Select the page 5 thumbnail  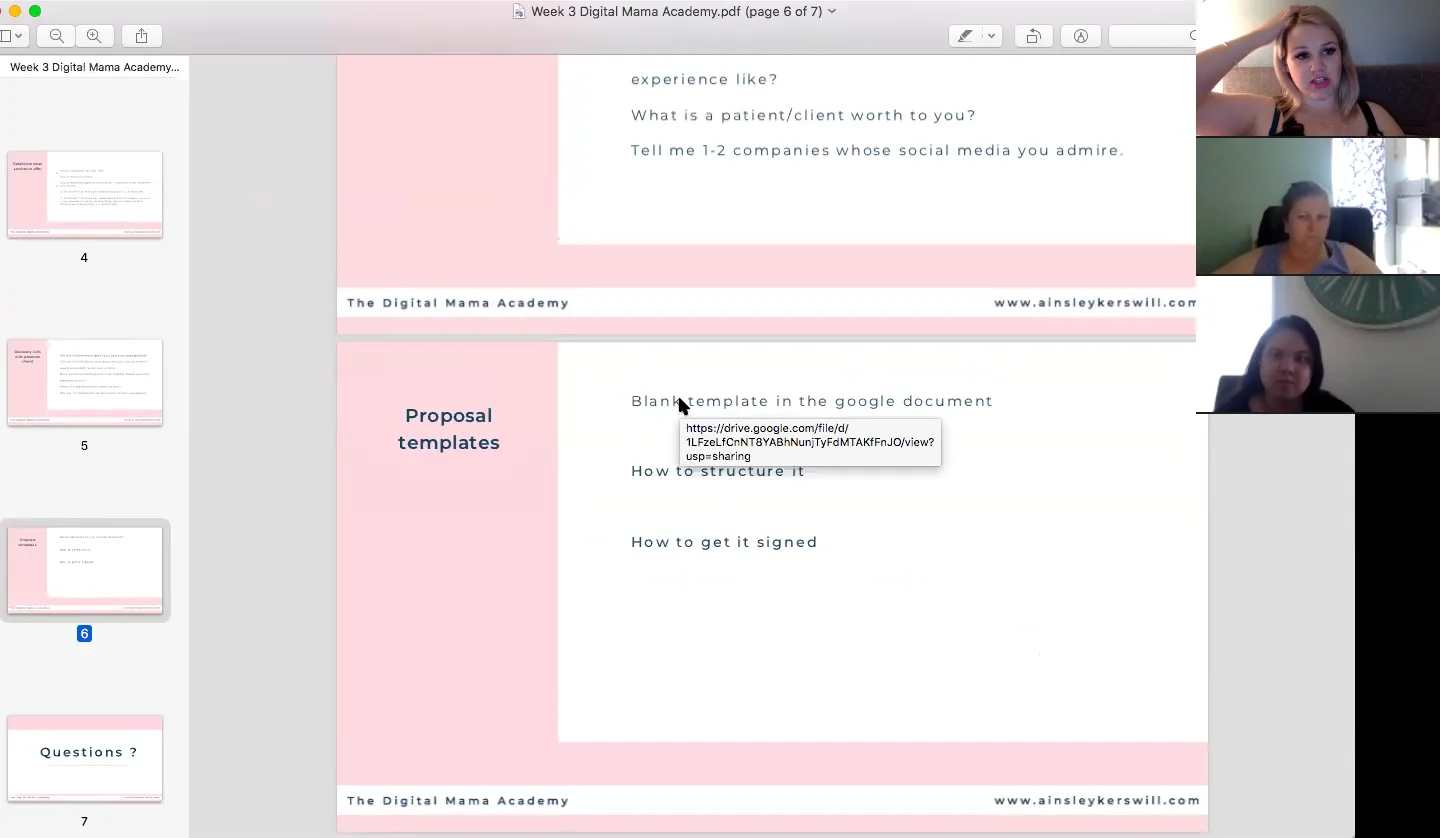click(85, 382)
